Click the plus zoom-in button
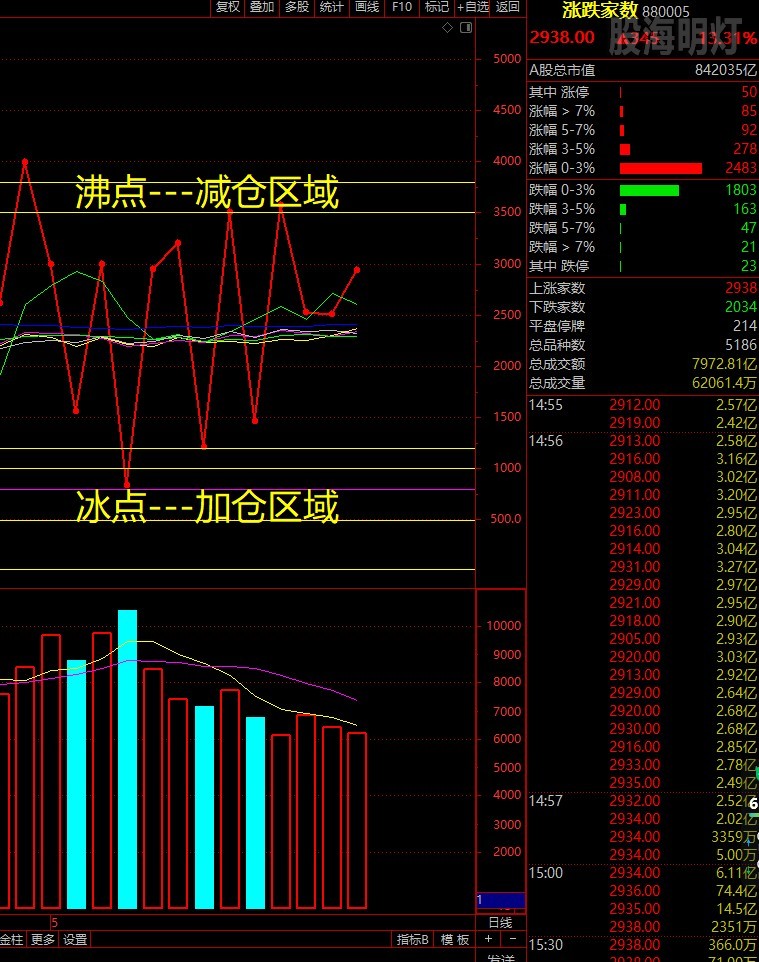The image size is (759, 962). pyautogui.click(x=488, y=940)
